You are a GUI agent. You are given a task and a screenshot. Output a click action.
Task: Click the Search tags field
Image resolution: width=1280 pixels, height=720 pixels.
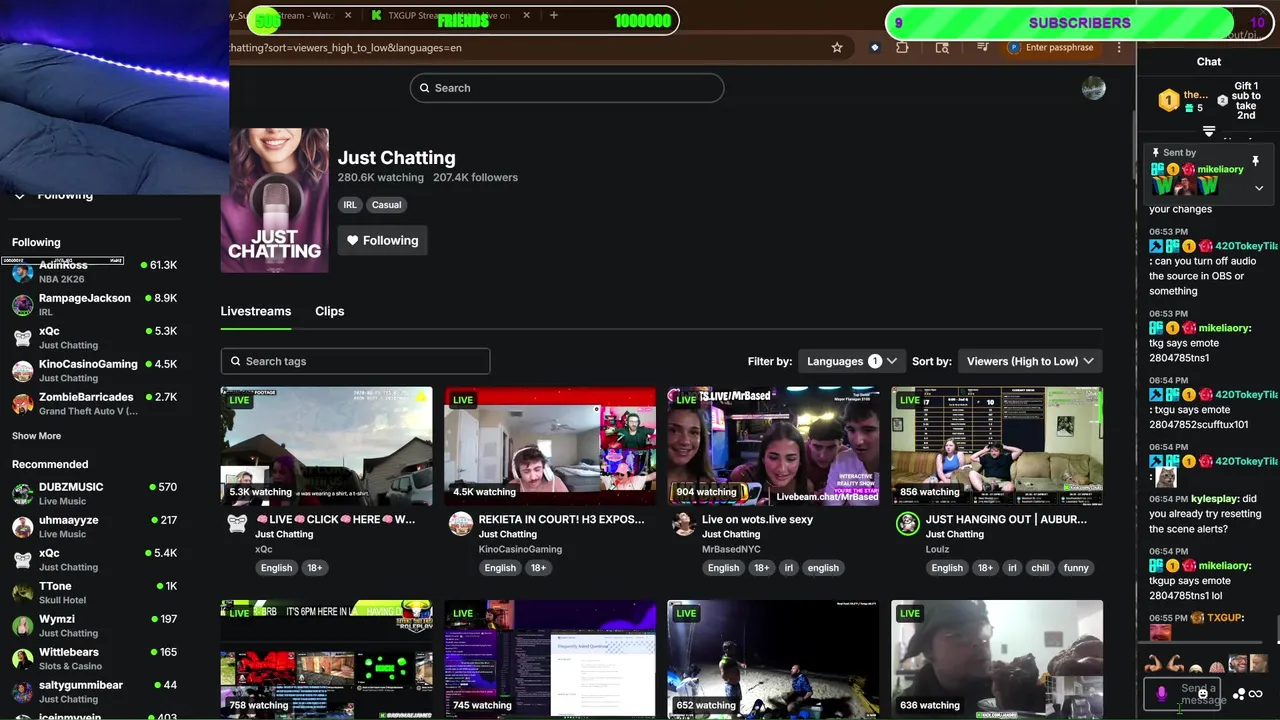click(355, 361)
